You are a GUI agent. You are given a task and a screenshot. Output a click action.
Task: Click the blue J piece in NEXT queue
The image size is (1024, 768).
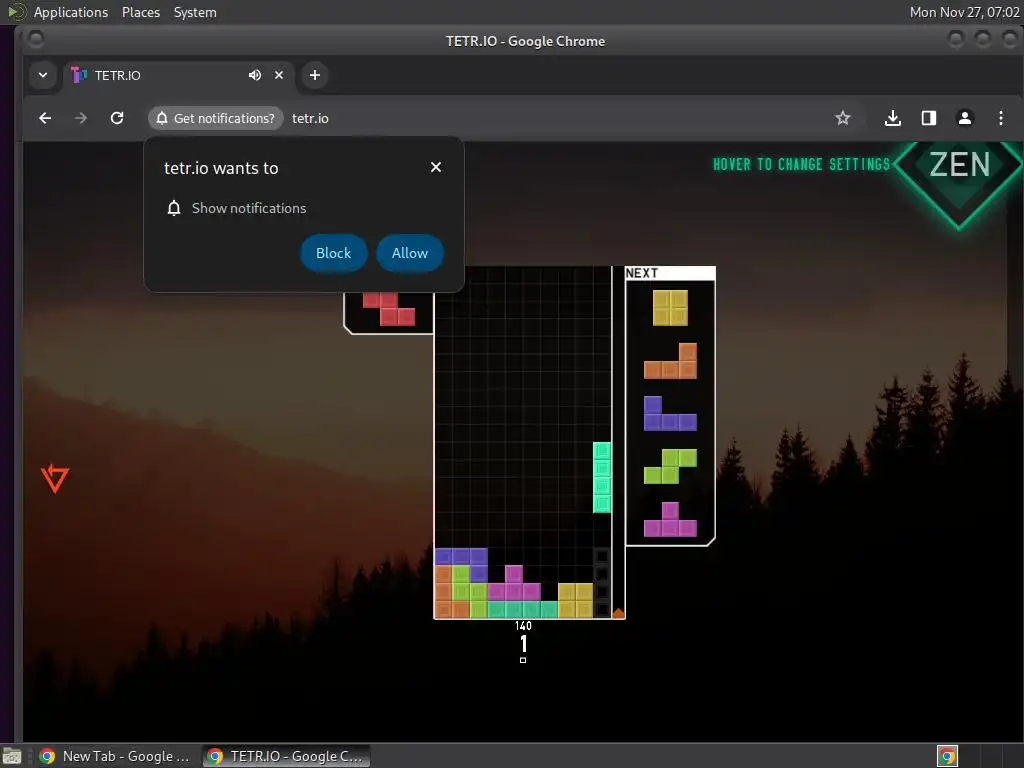pos(670,413)
